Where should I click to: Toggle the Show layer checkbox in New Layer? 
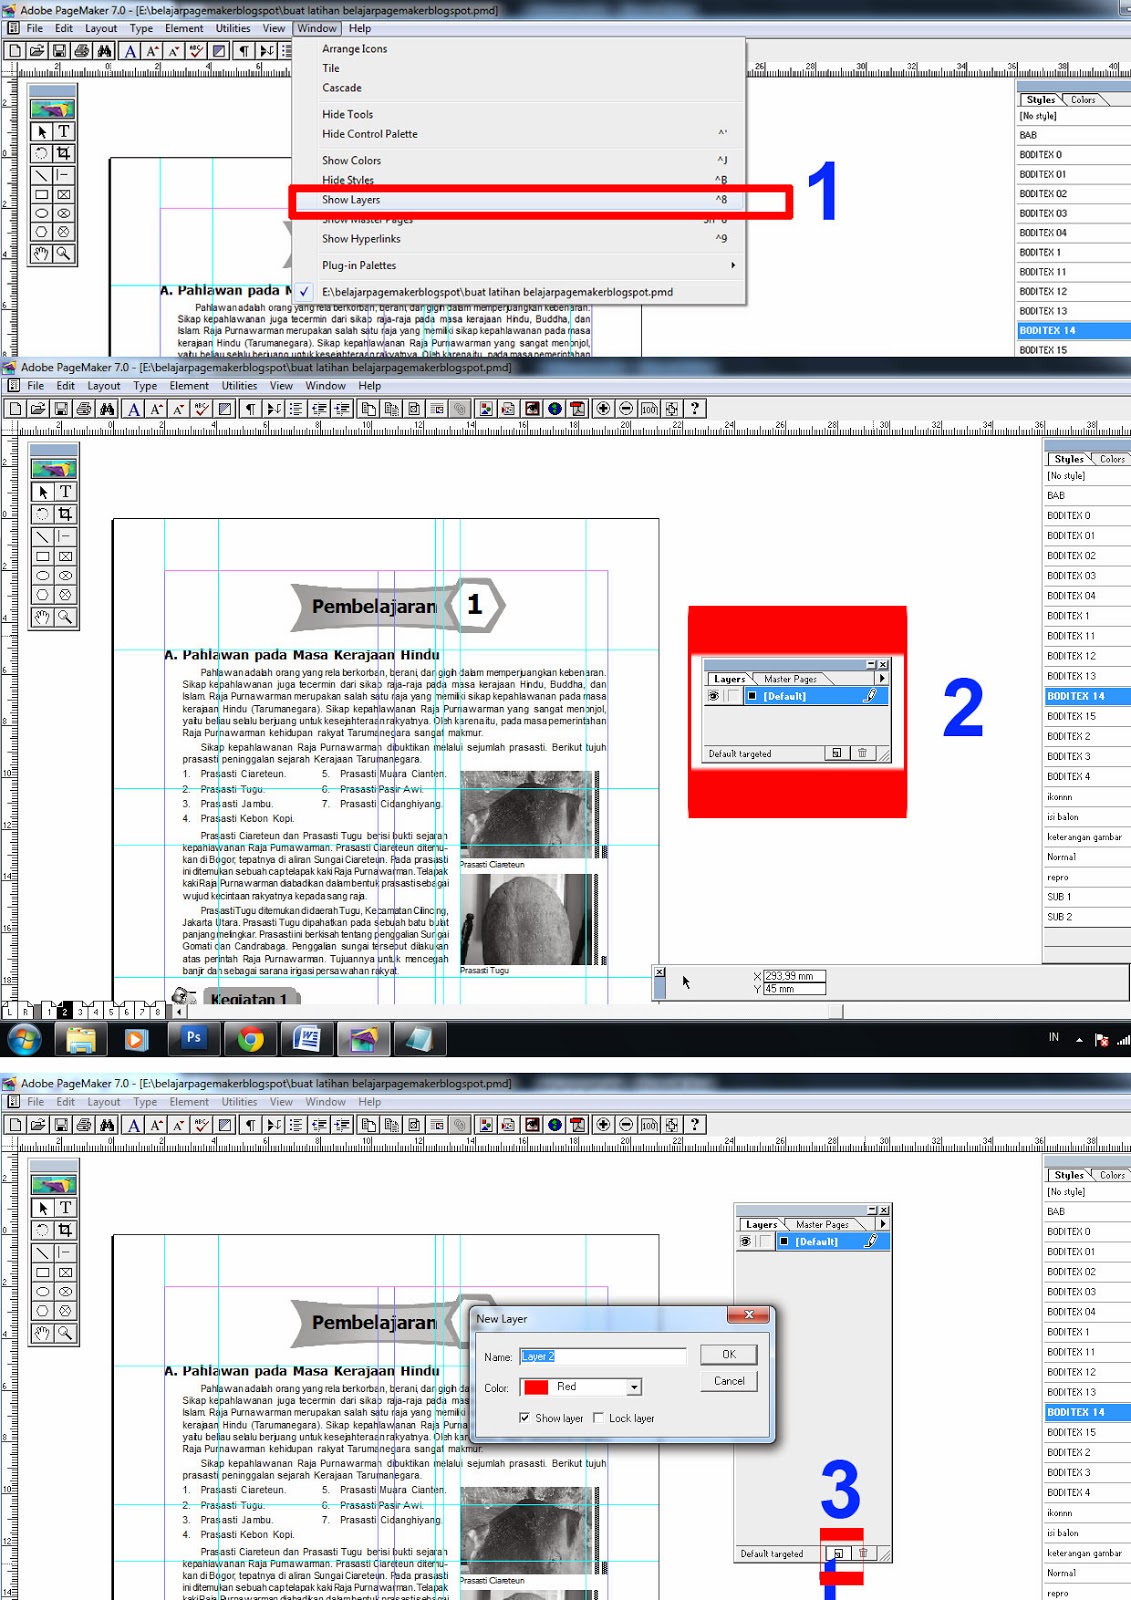click(524, 1418)
